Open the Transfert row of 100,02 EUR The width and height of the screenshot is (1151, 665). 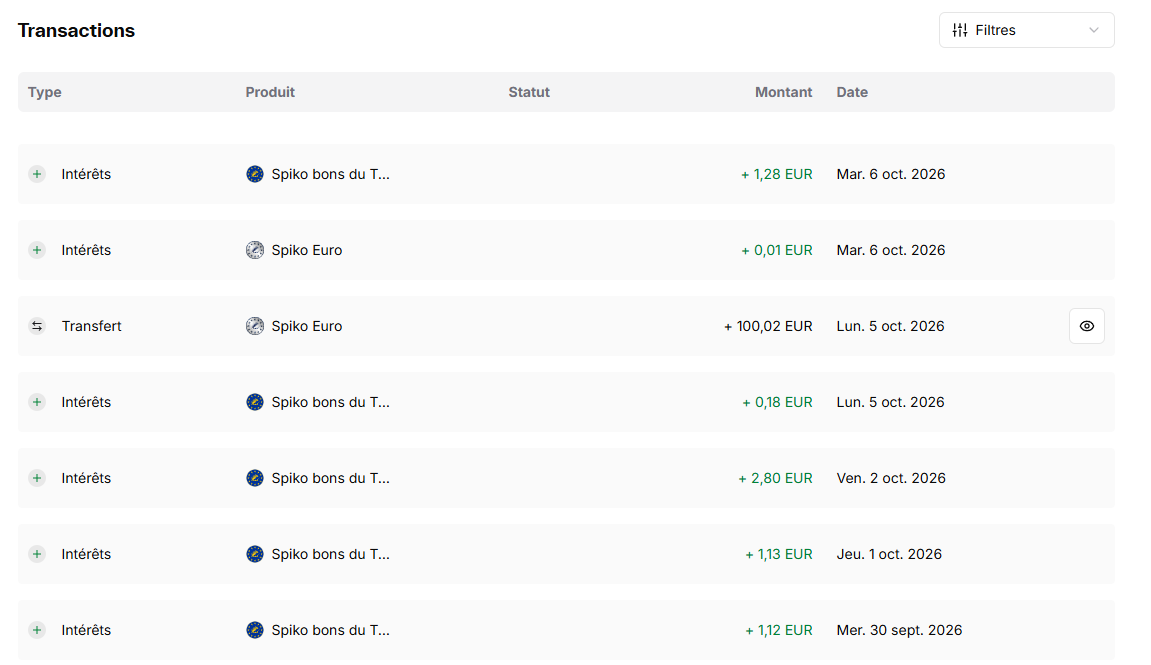tap(566, 326)
